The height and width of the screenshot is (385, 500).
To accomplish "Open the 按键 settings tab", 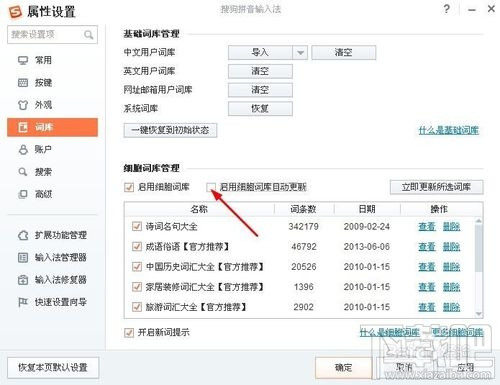I will [x=52, y=83].
